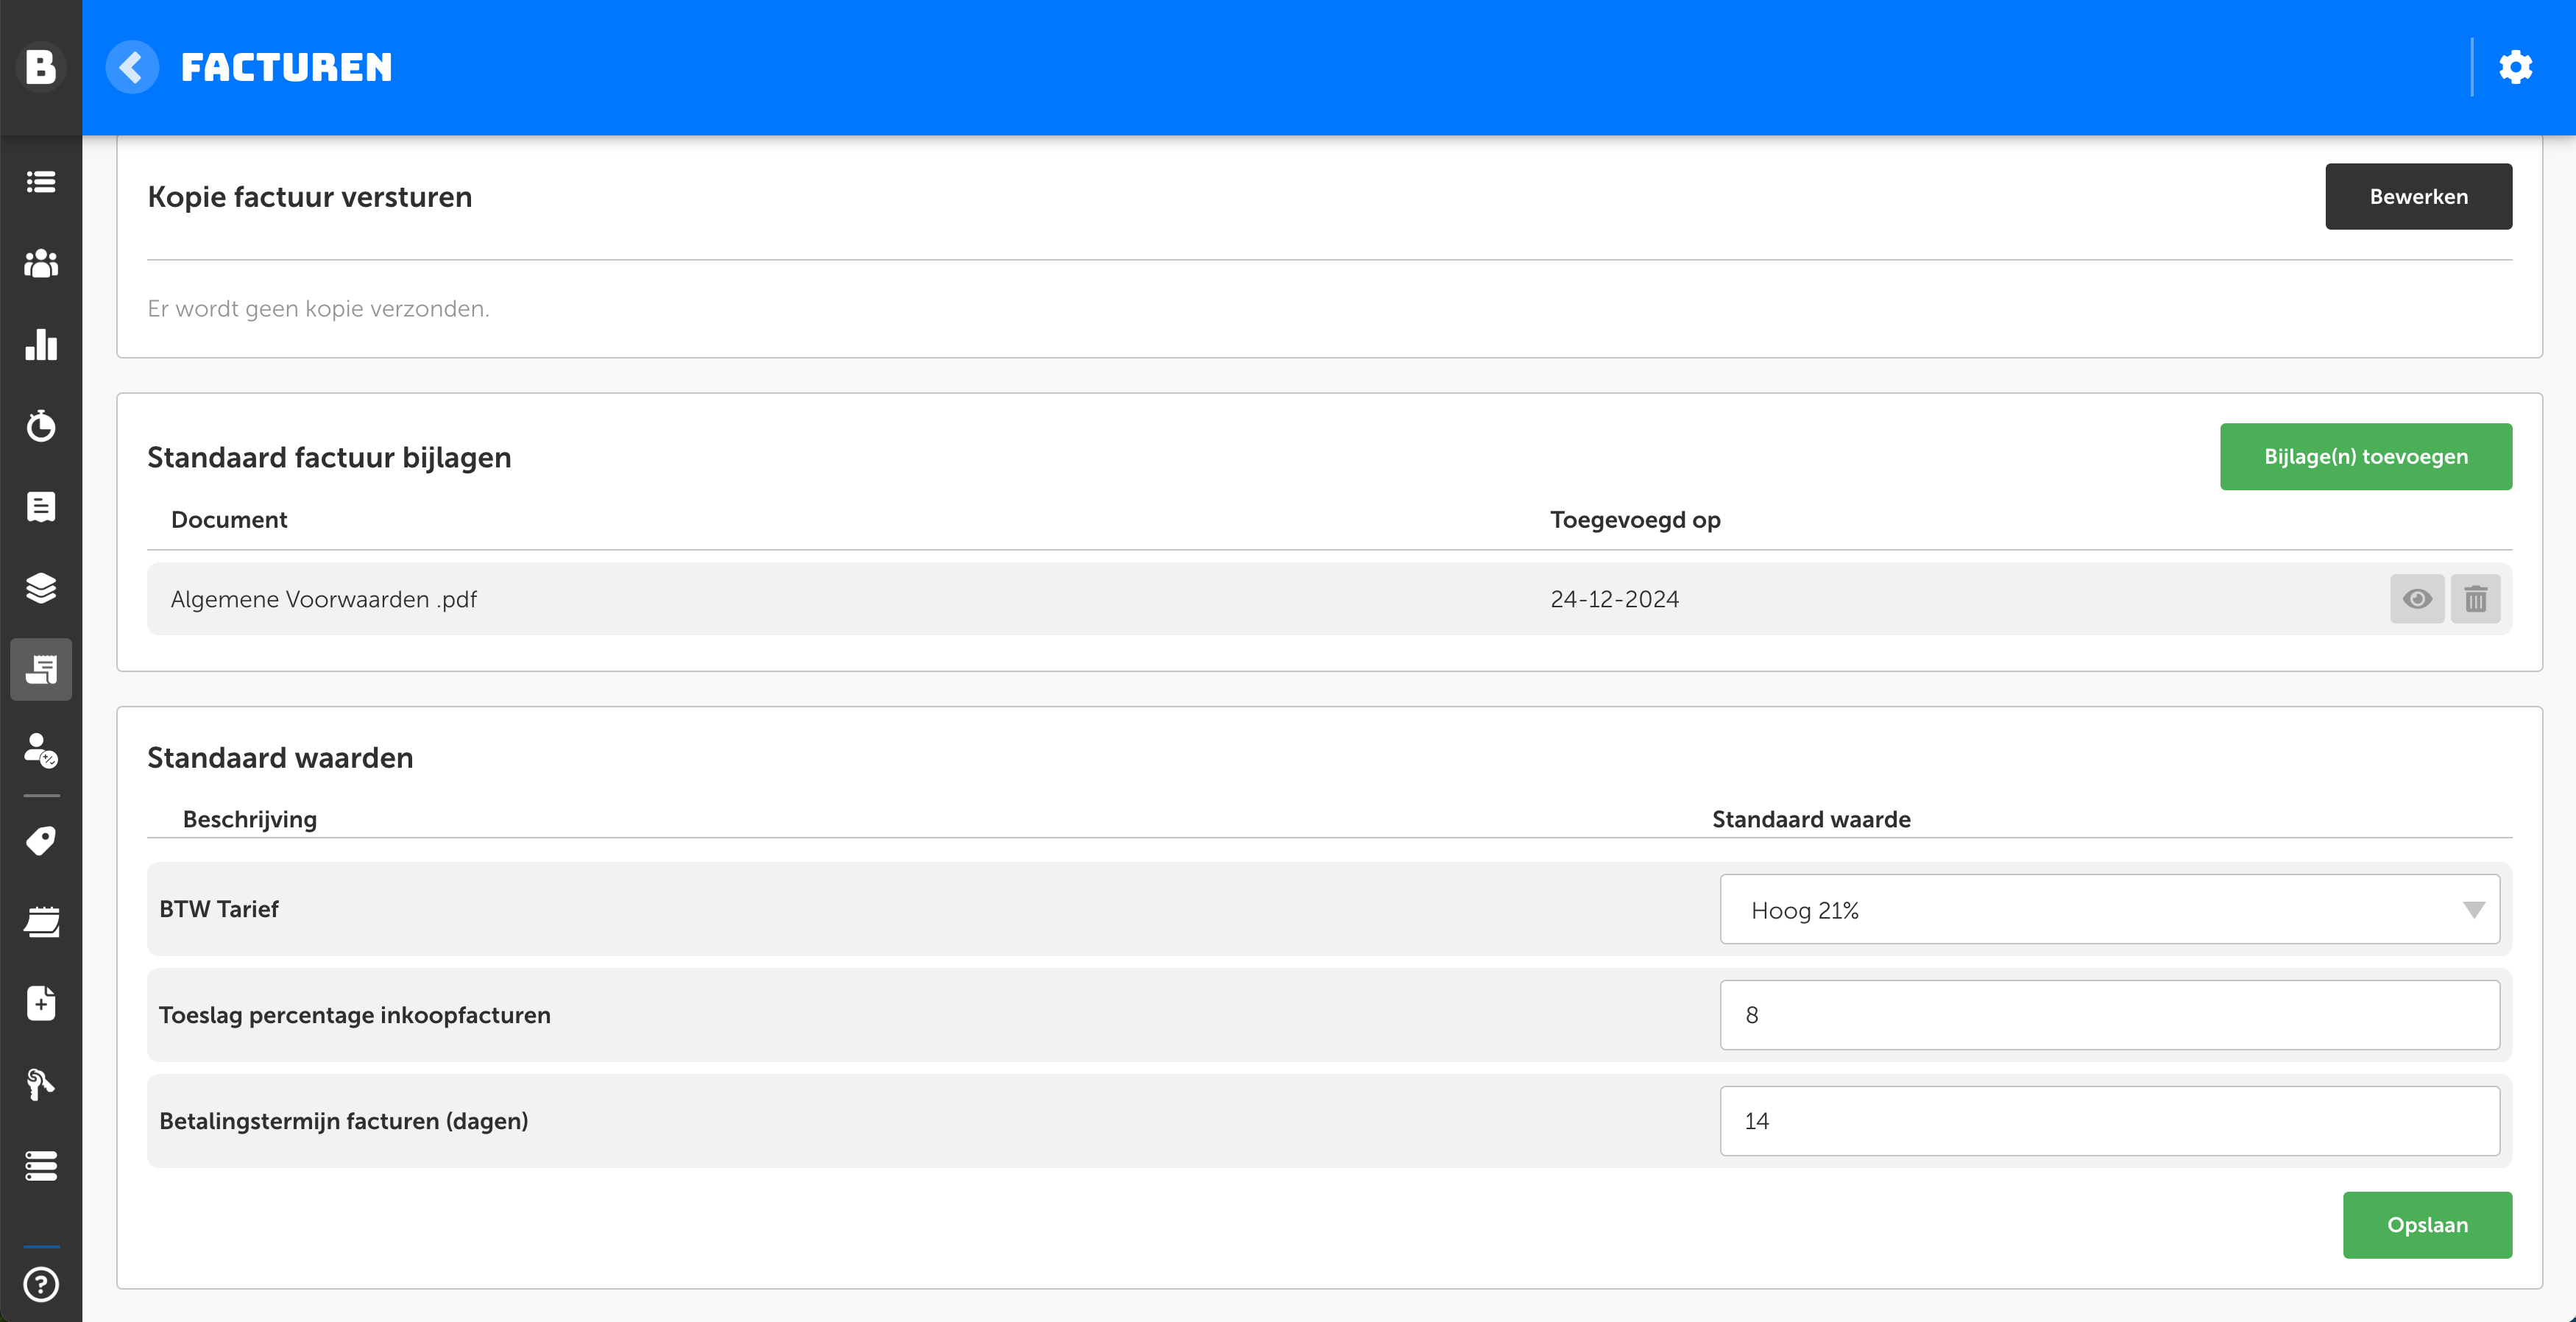Screen dimensions: 2576x1322
Task: Click the help question mark icon
Action: [x=41, y=1284]
